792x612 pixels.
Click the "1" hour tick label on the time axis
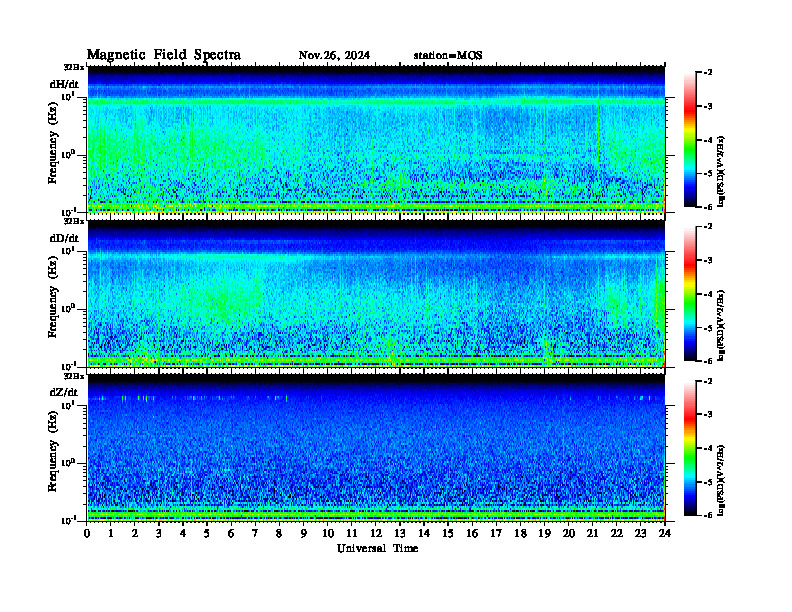point(111,534)
